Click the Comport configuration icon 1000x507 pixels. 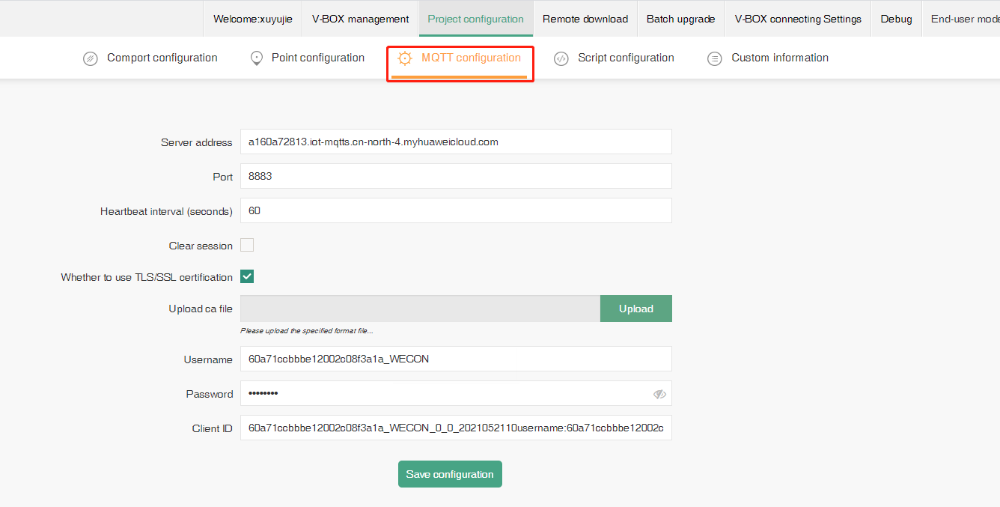90,59
